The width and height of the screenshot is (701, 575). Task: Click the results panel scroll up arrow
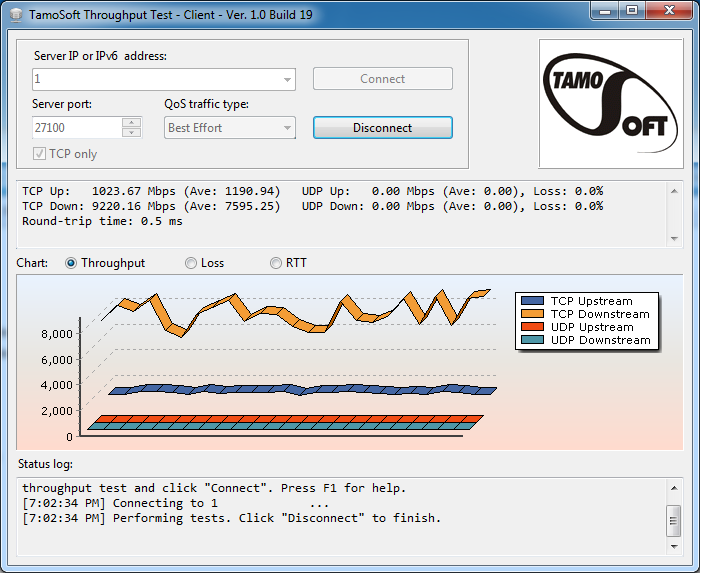[675, 191]
